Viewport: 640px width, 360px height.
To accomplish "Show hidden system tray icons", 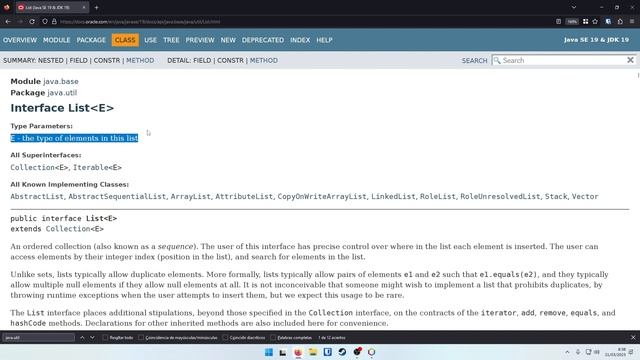I will (x=567, y=352).
